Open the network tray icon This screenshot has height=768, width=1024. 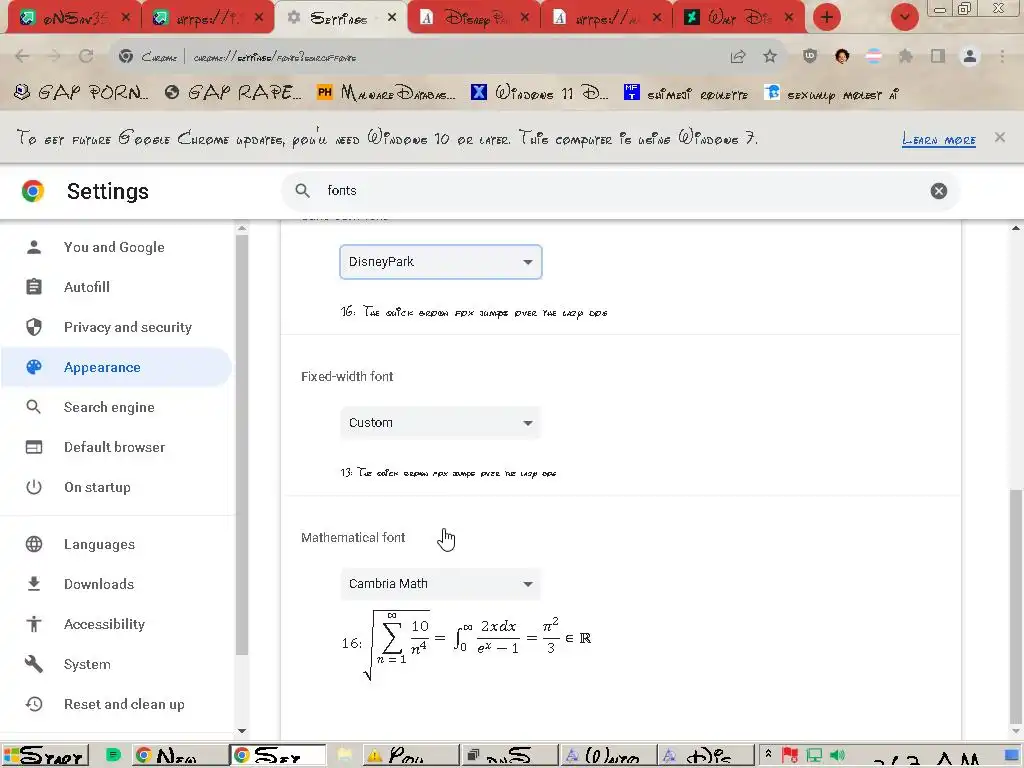tap(814, 756)
